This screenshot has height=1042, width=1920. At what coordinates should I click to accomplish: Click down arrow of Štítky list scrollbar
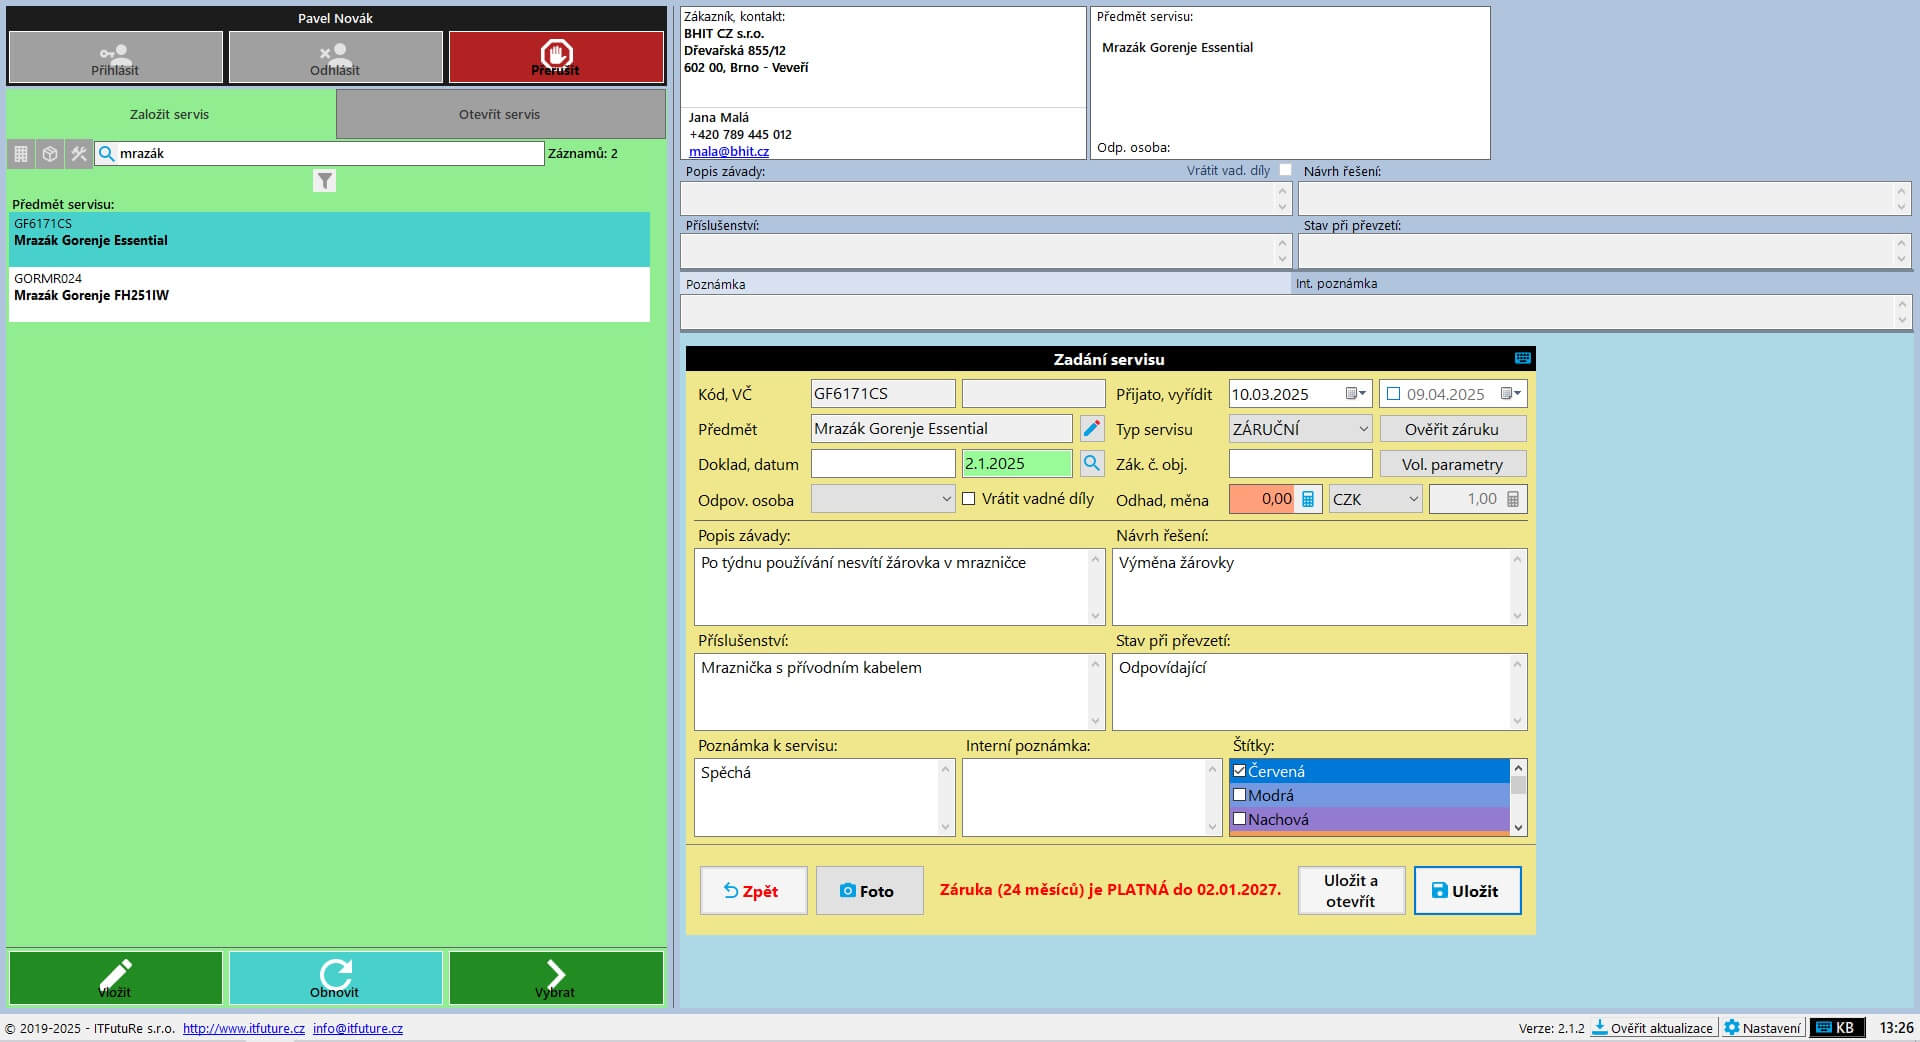(1518, 827)
